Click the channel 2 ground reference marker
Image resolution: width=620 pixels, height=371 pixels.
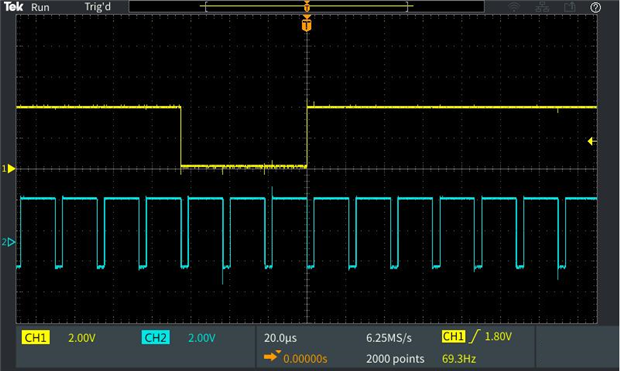tap(9, 242)
